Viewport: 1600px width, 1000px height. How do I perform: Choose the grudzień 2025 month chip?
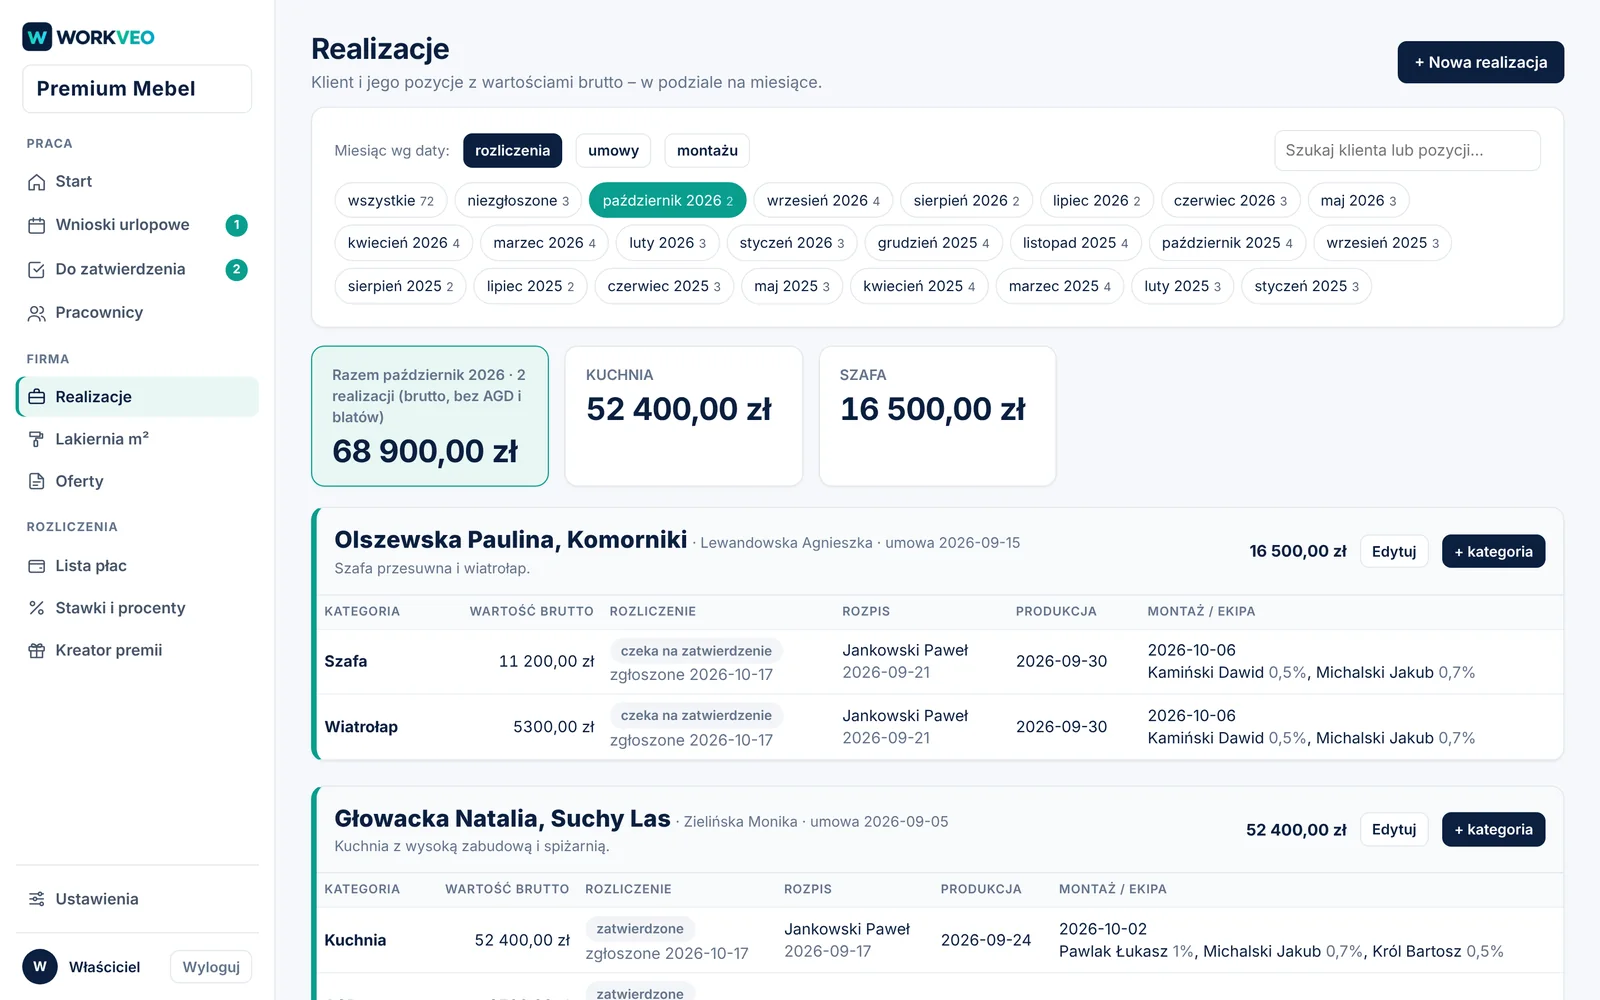[x=933, y=243]
